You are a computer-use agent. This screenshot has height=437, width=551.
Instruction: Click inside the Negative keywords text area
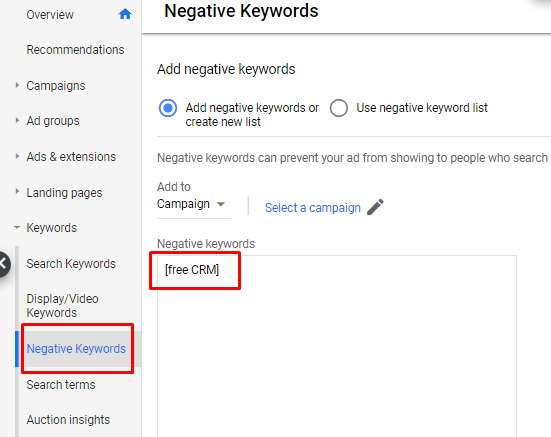[337, 346]
